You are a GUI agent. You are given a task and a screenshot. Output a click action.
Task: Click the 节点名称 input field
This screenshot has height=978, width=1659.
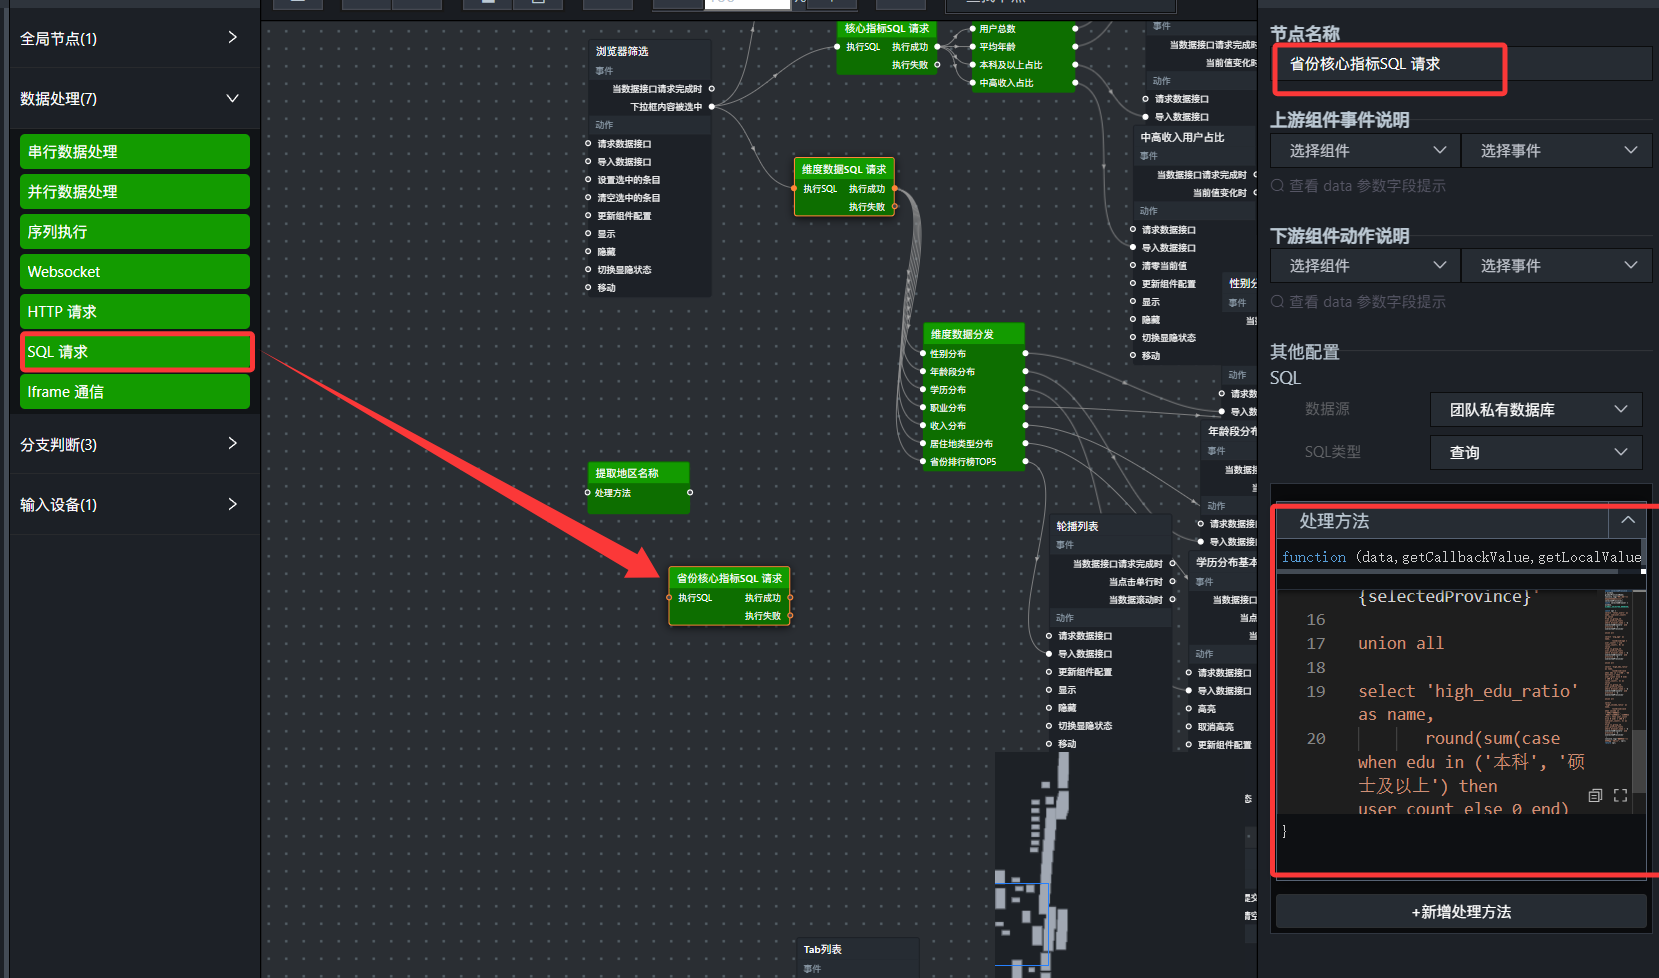pyautogui.click(x=1461, y=64)
